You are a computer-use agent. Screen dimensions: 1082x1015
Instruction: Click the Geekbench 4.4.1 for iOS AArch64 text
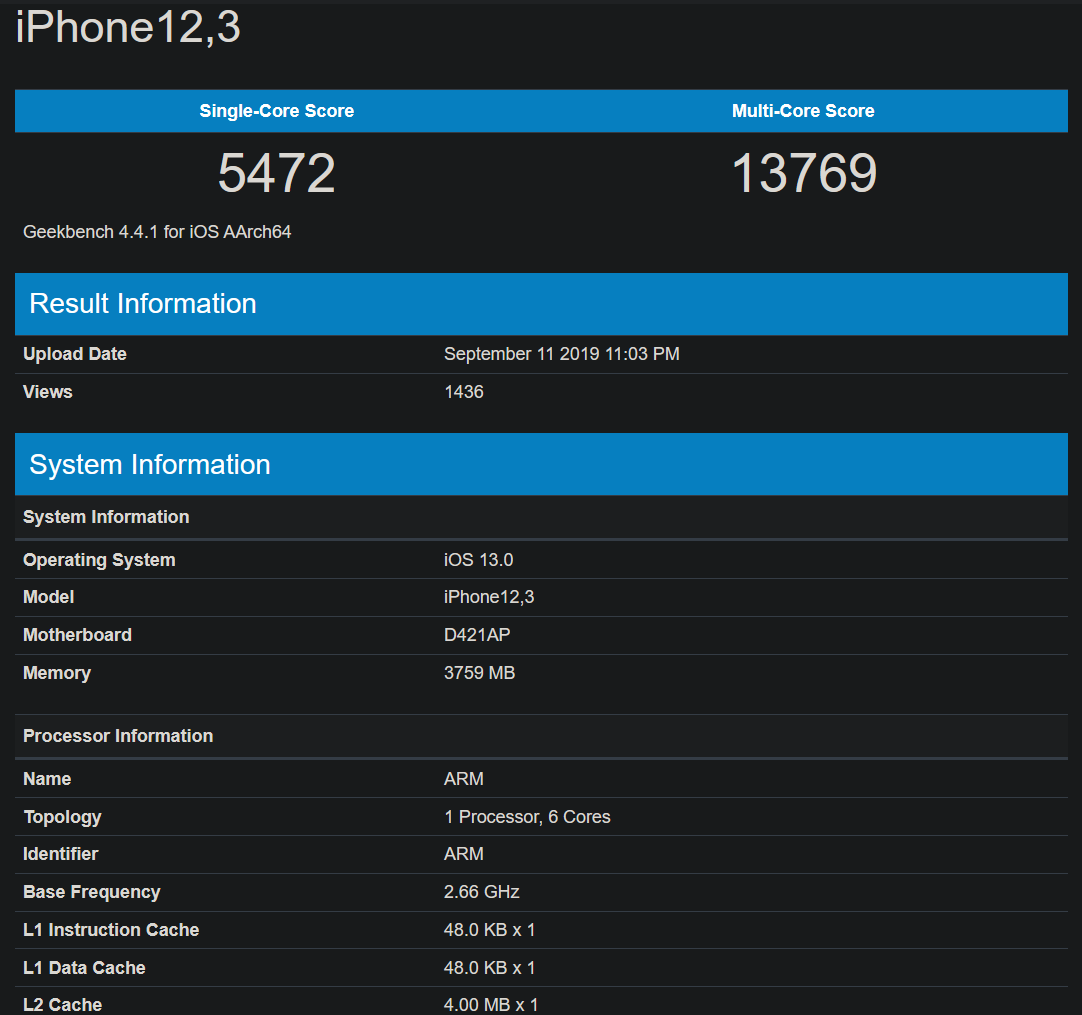[157, 232]
